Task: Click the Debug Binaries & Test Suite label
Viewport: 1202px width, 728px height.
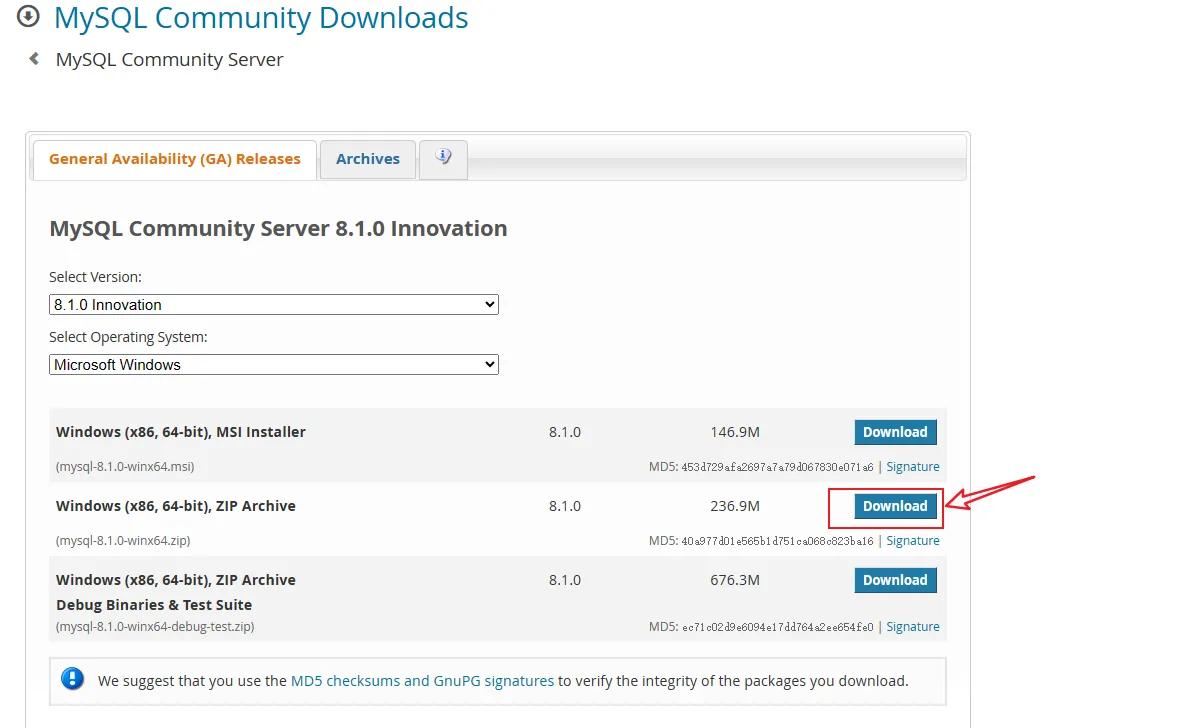Action: [x=154, y=605]
